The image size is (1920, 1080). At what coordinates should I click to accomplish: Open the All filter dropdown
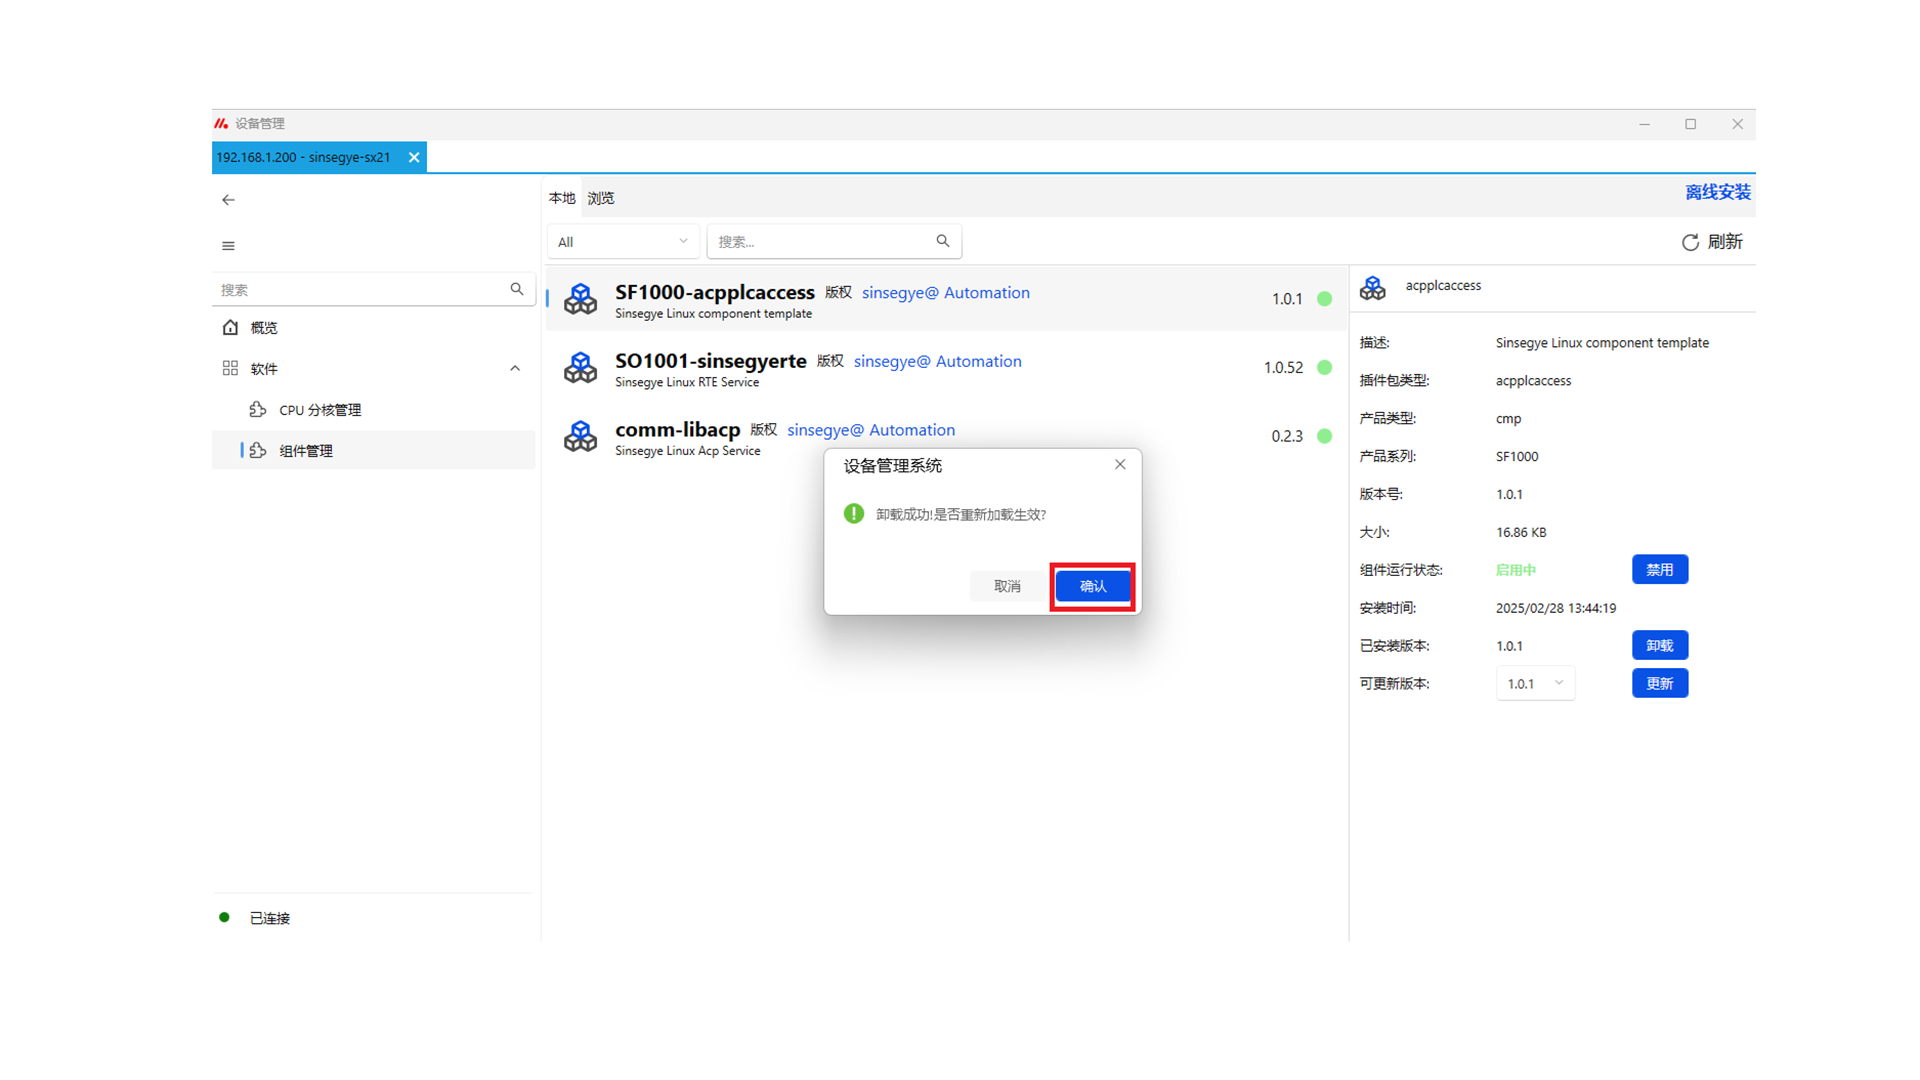(x=623, y=242)
